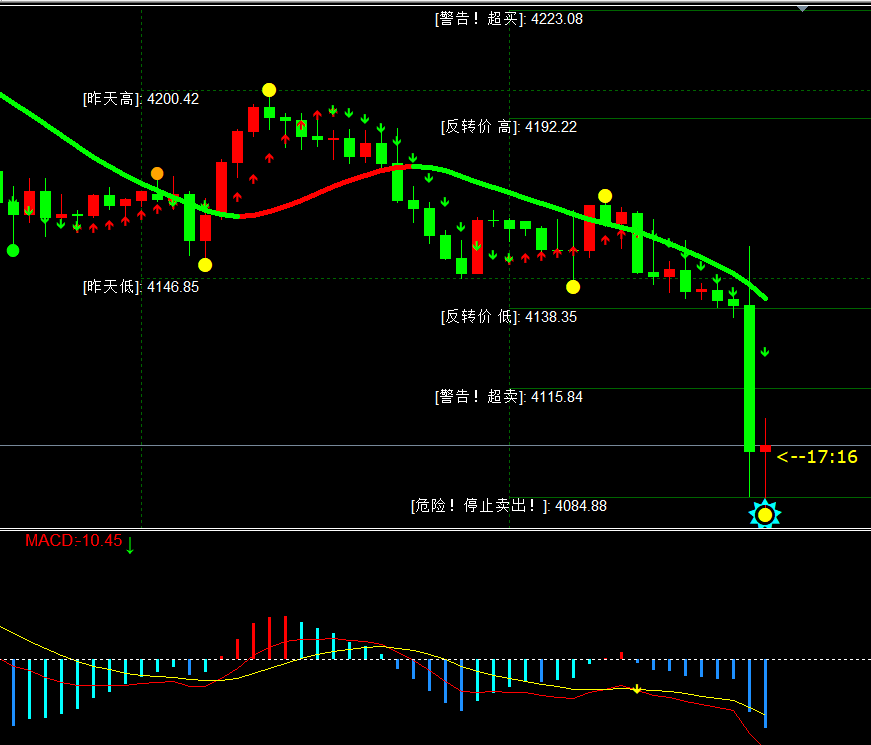Click the yellow dot directly above 反转价 低 label
This screenshot has width=871, height=745.
click(x=573, y=287)
